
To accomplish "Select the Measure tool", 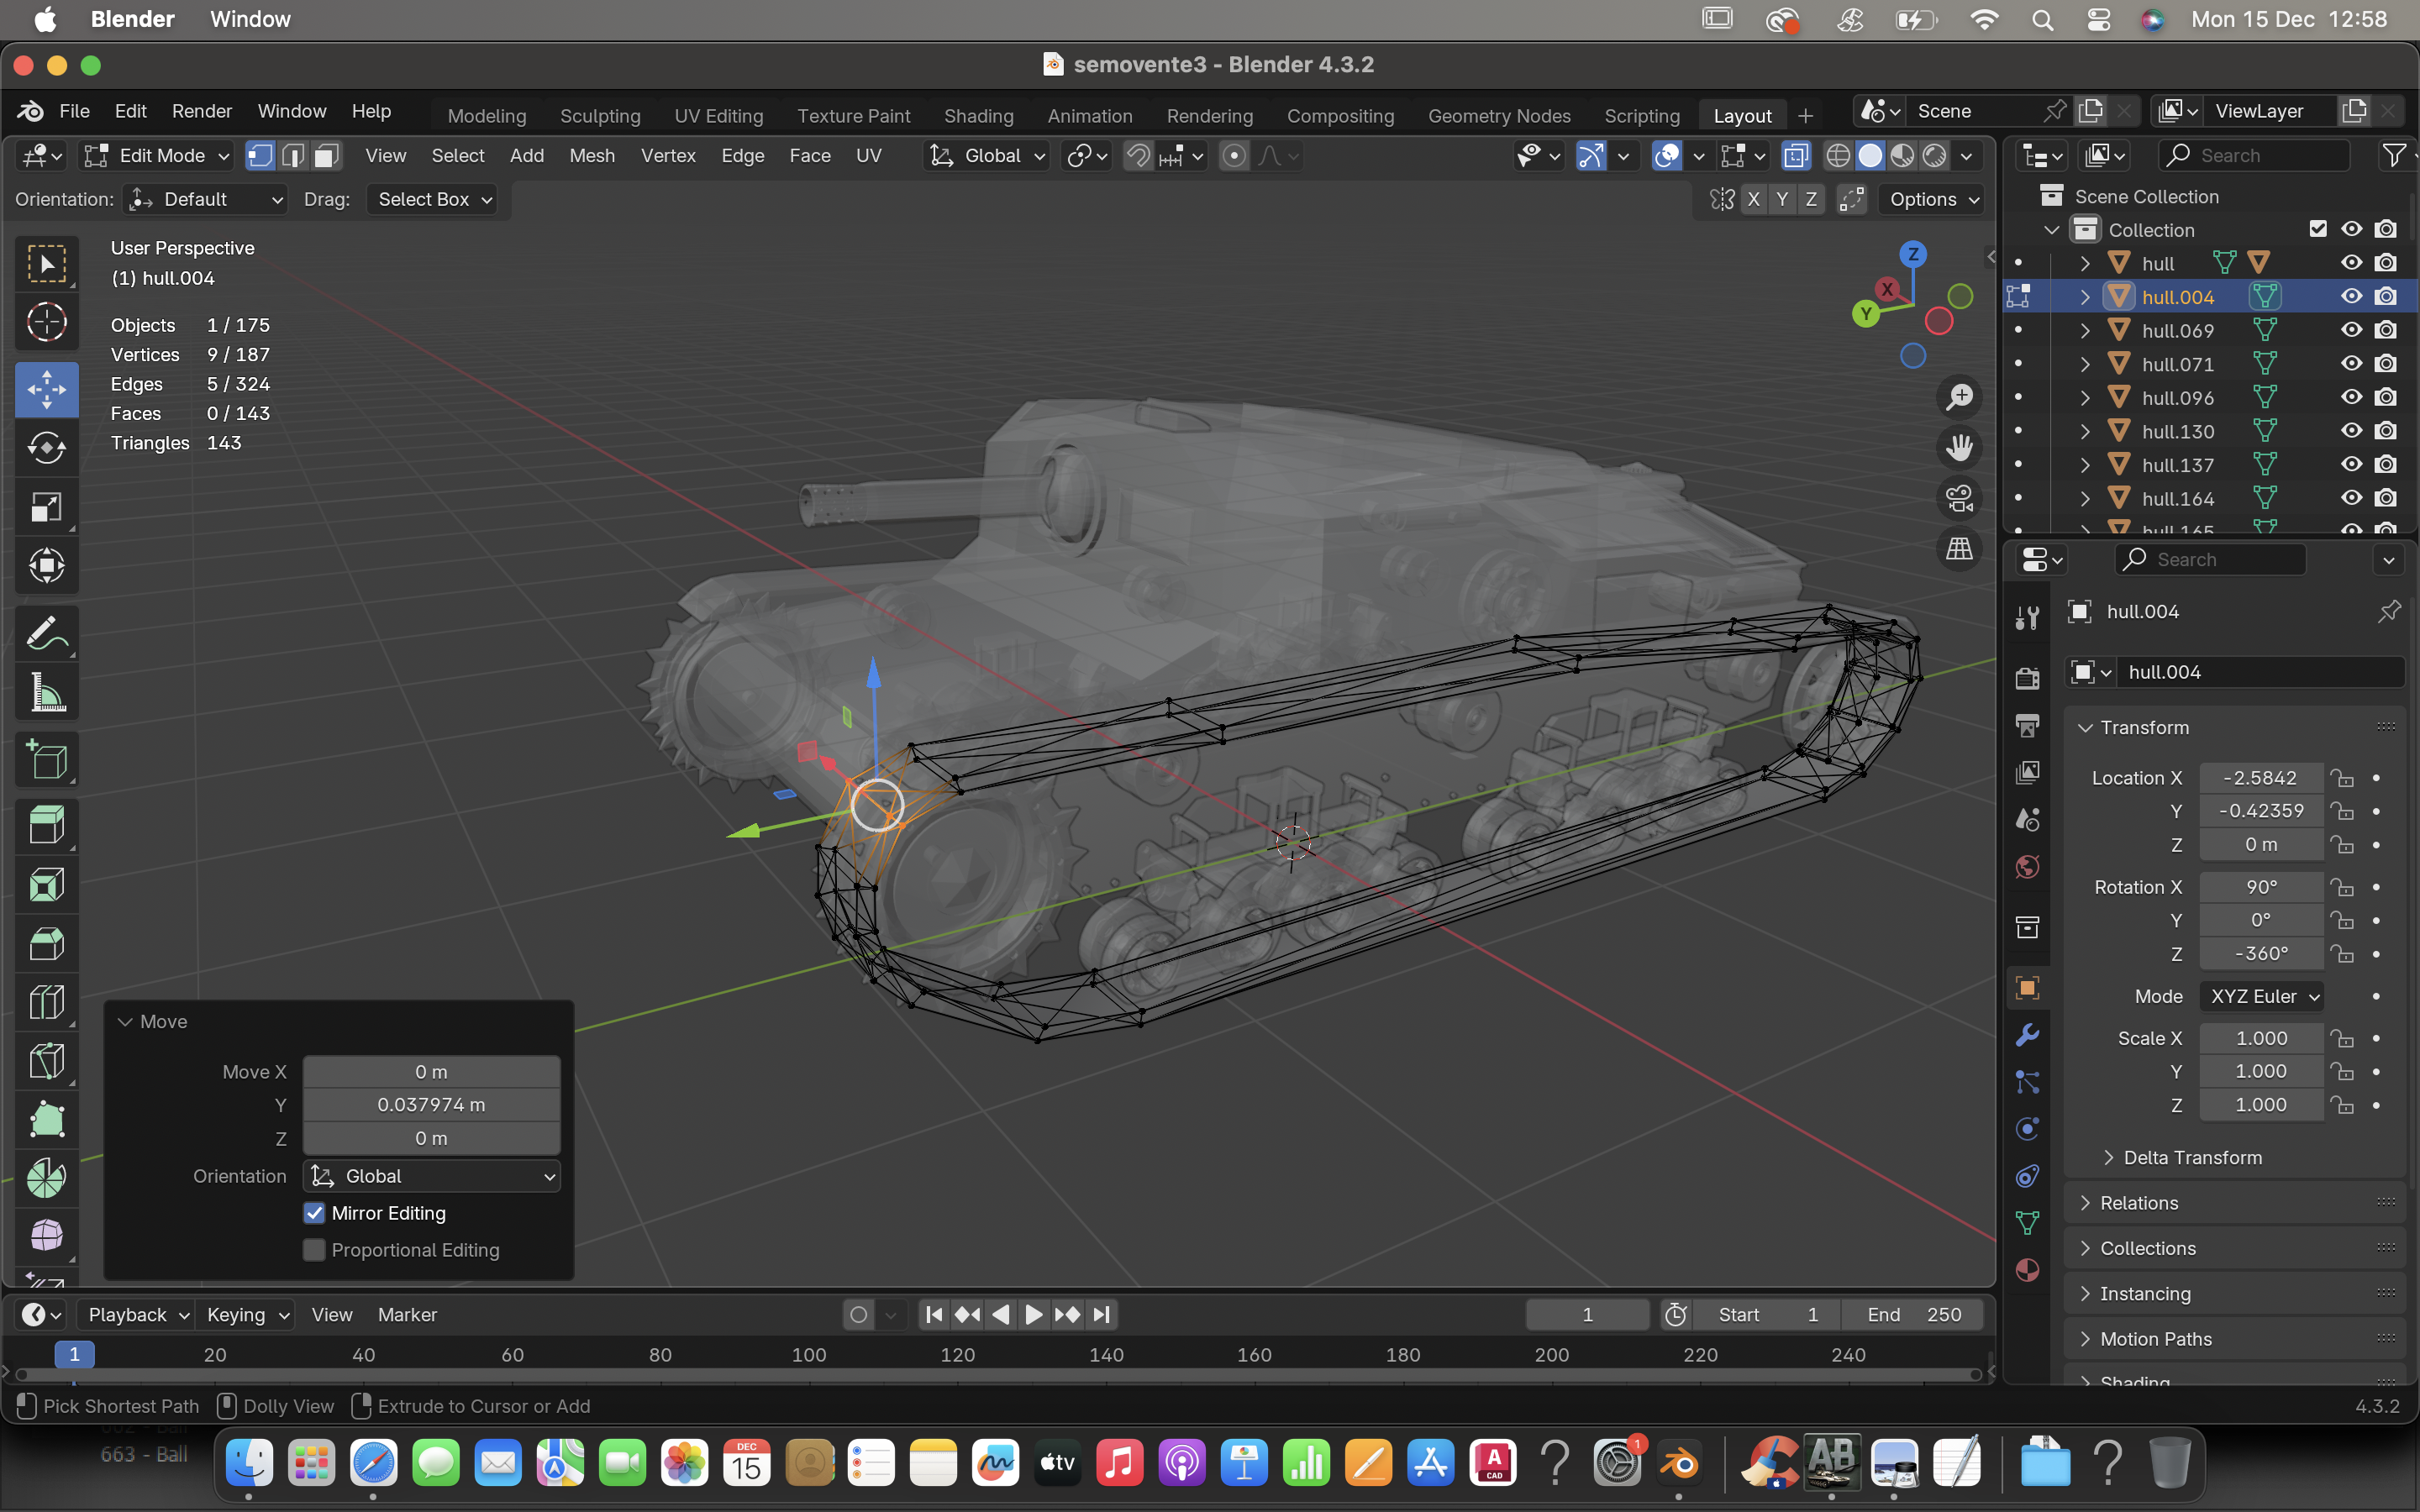I will (47, 691).
